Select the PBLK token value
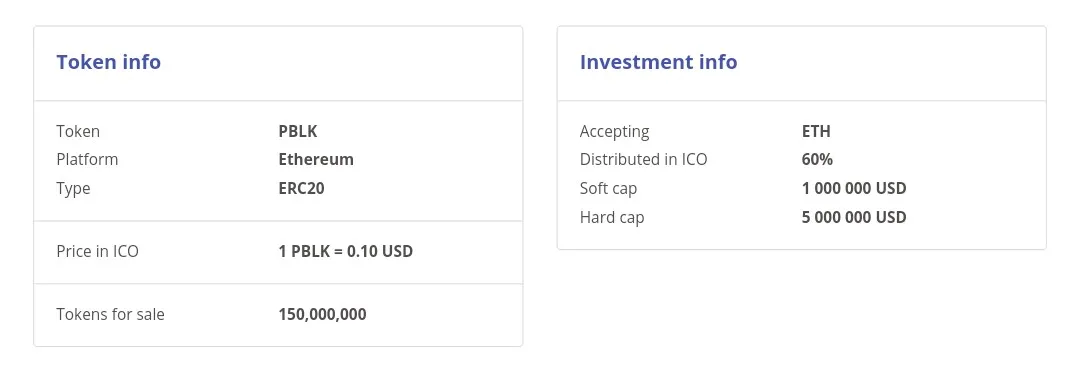This screenshot has height=372, width=1080. (x=298, y=131)
